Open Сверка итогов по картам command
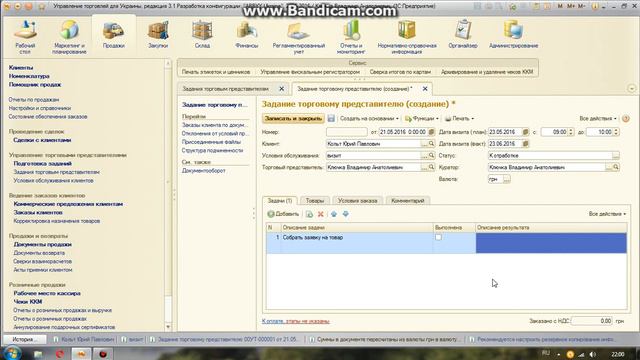This screenshot has height=360, width=640. click(400, 72)
